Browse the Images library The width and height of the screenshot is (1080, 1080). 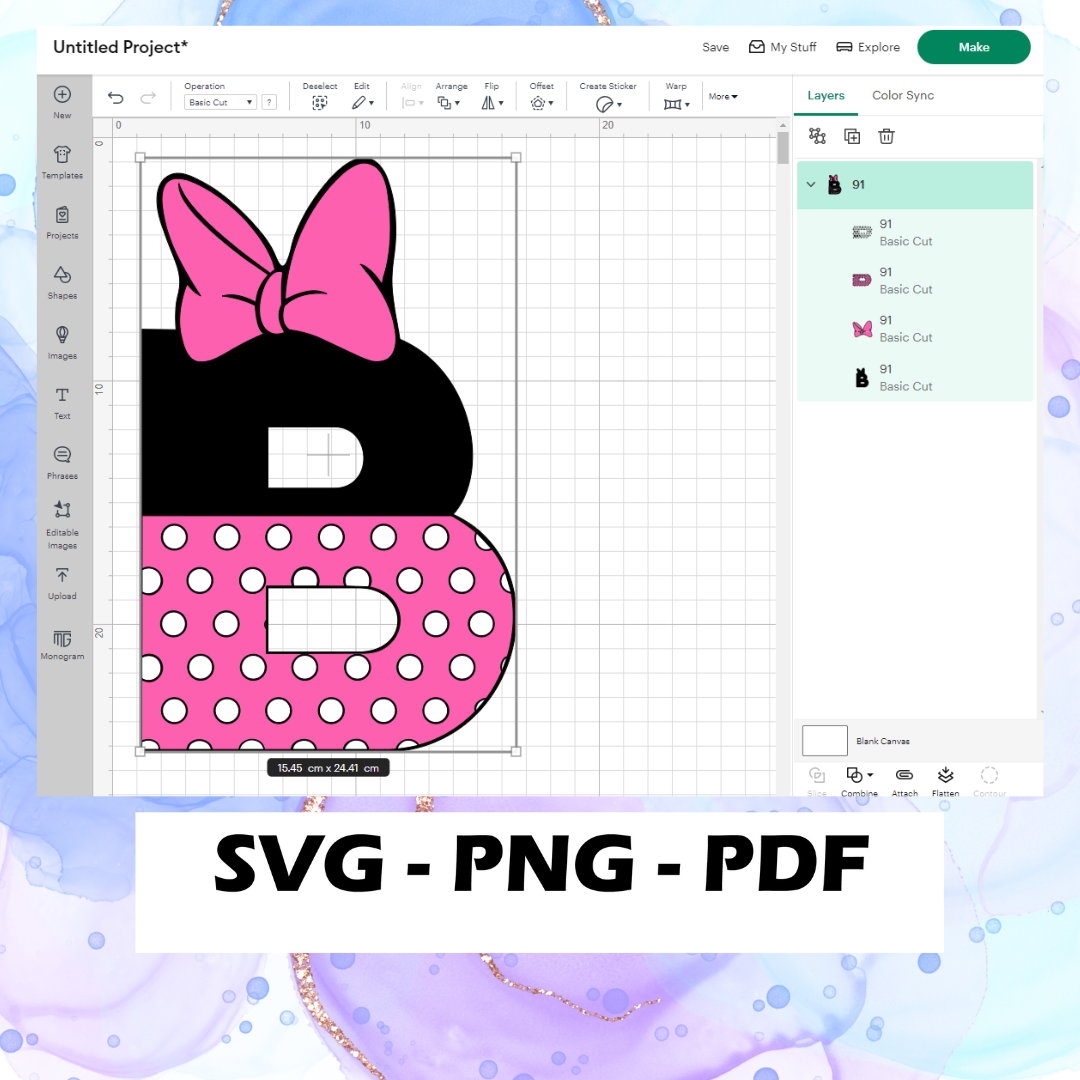pos(62,343)
